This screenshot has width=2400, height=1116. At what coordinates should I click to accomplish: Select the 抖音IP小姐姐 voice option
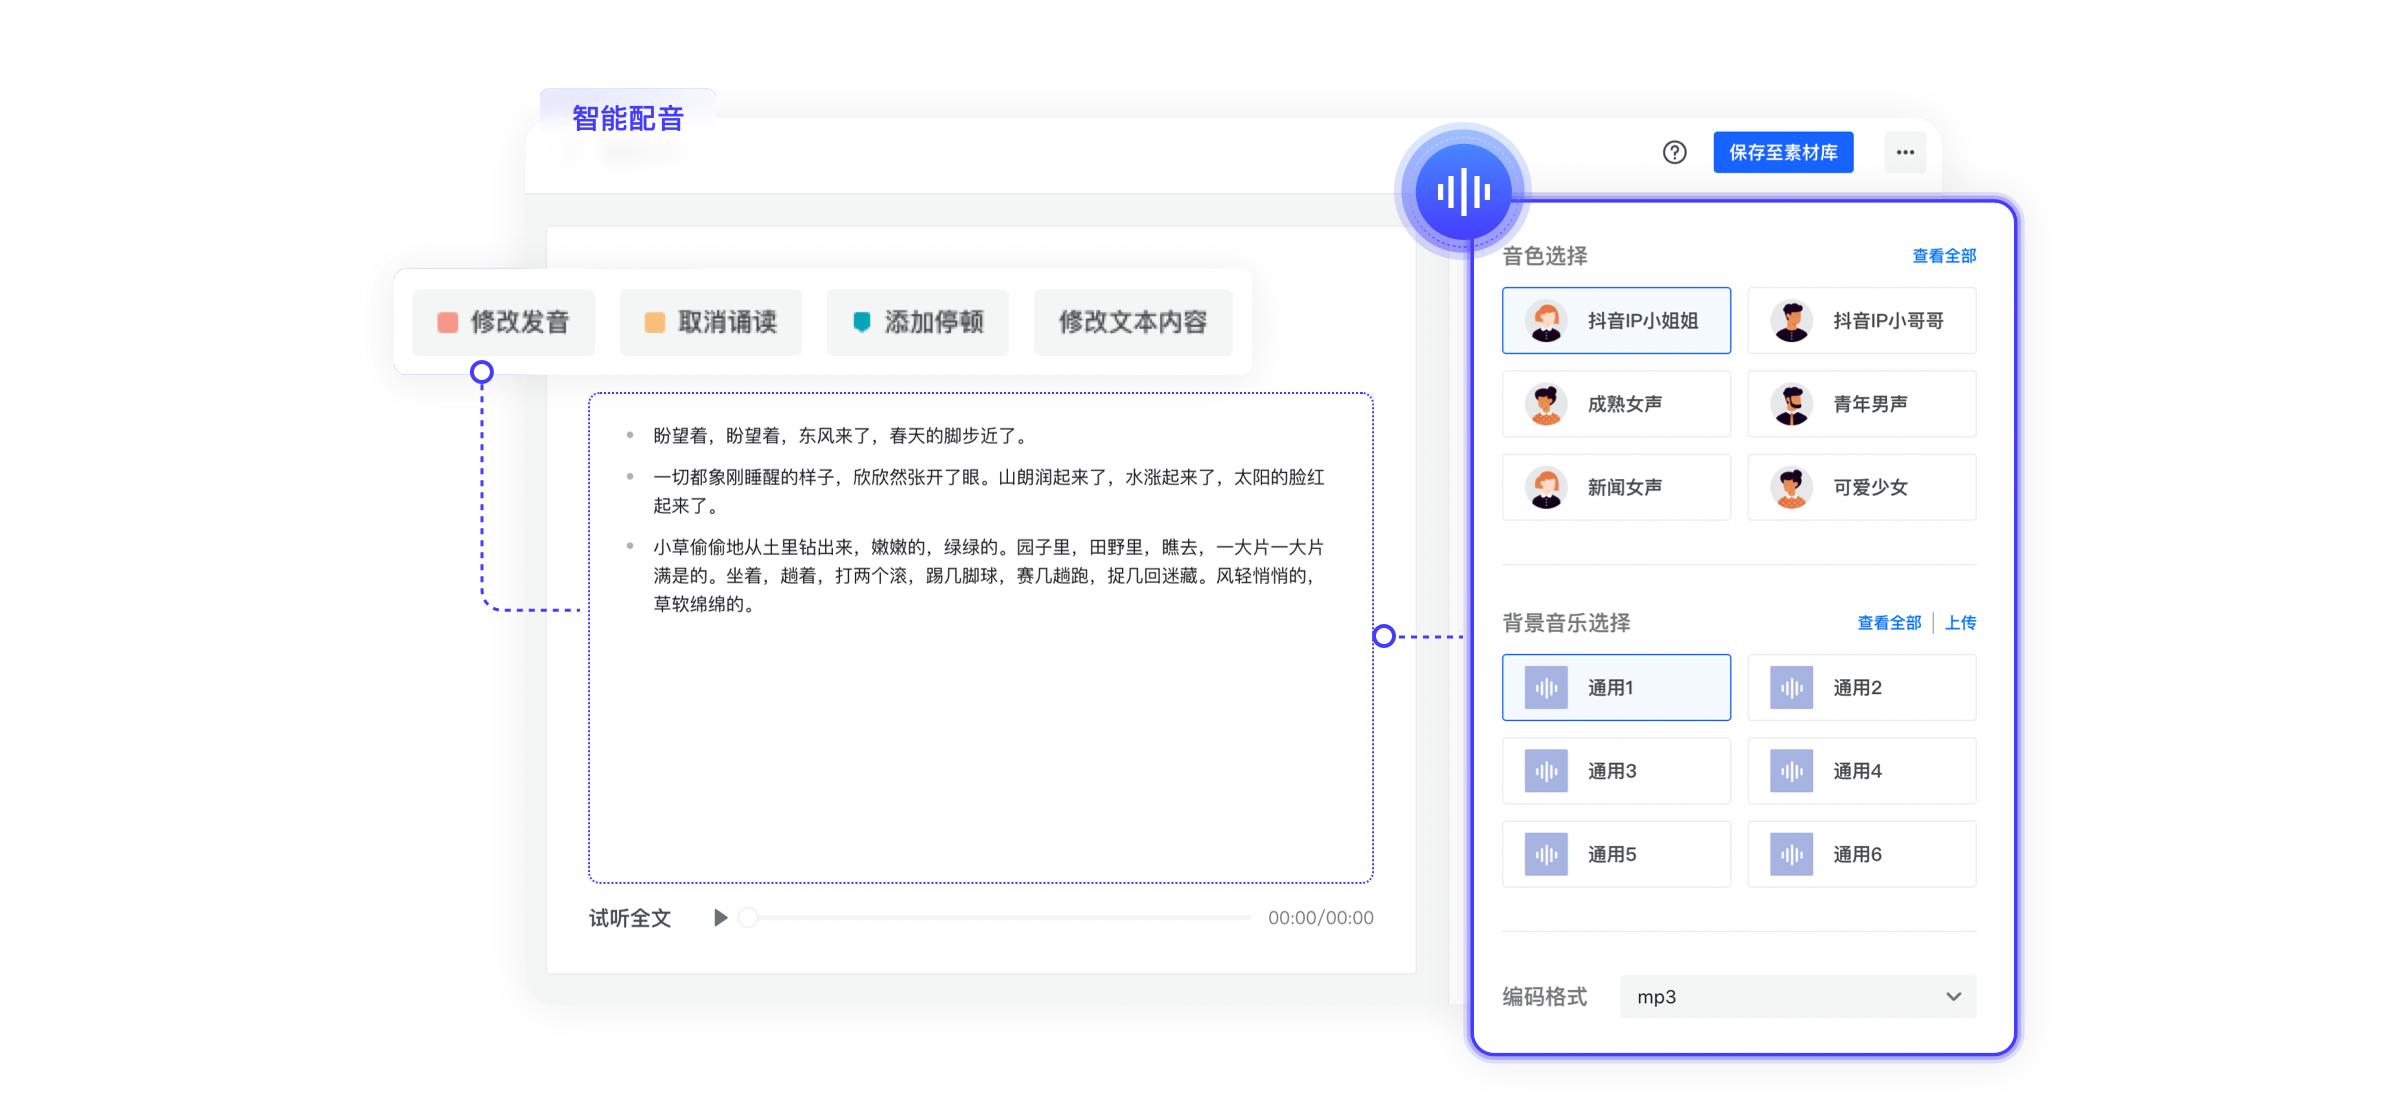click(1616, 321)
